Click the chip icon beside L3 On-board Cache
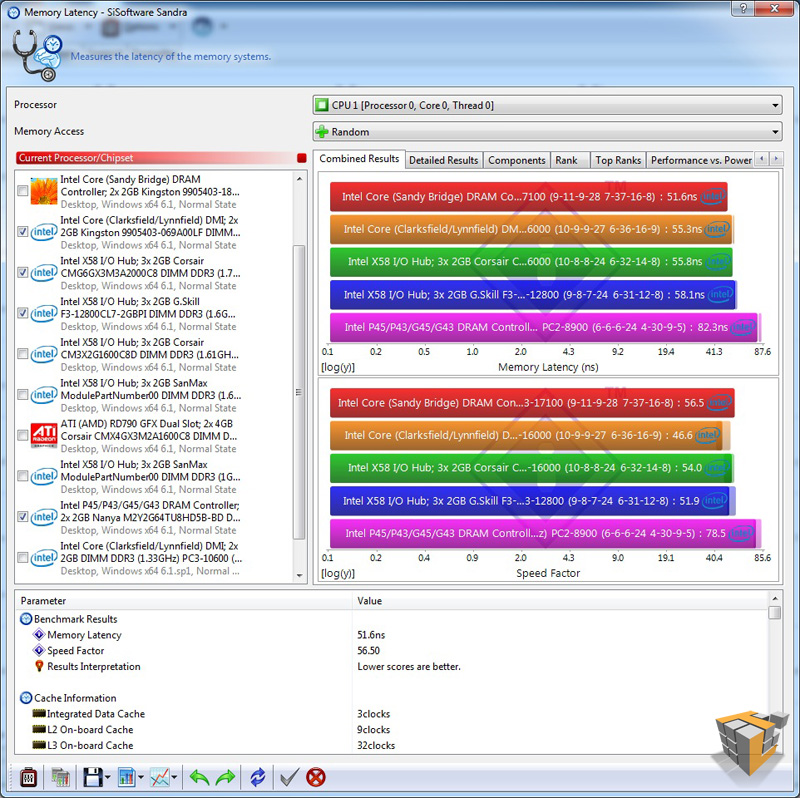 (x=39, y=745)
